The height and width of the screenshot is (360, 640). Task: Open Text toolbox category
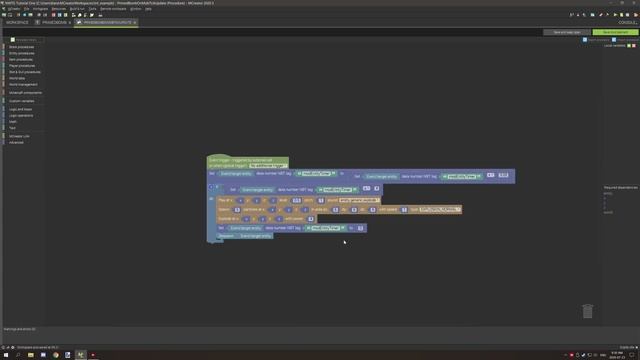point(12,128)
